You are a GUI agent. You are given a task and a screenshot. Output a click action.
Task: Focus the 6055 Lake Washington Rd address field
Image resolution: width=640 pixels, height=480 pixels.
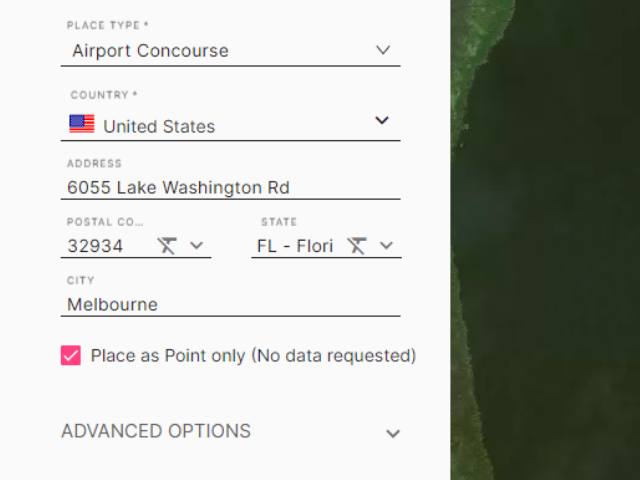231,188
